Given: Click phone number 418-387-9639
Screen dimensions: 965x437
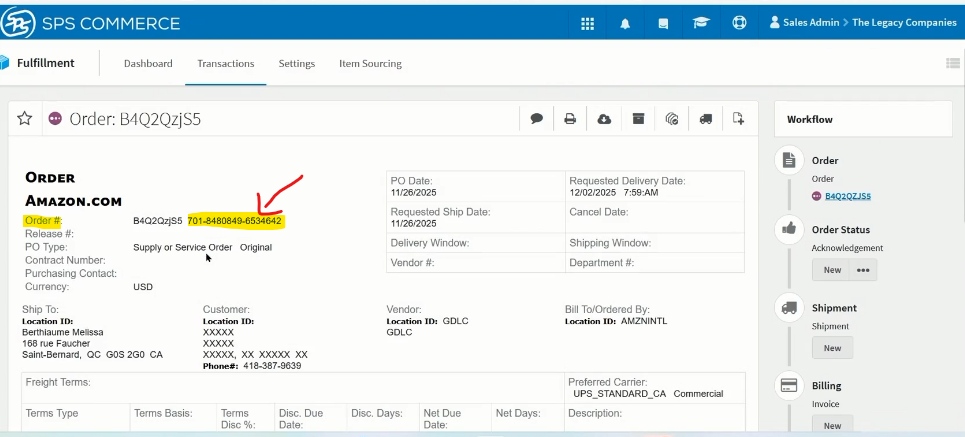Looking at the screenshot, I should point(273,366).
